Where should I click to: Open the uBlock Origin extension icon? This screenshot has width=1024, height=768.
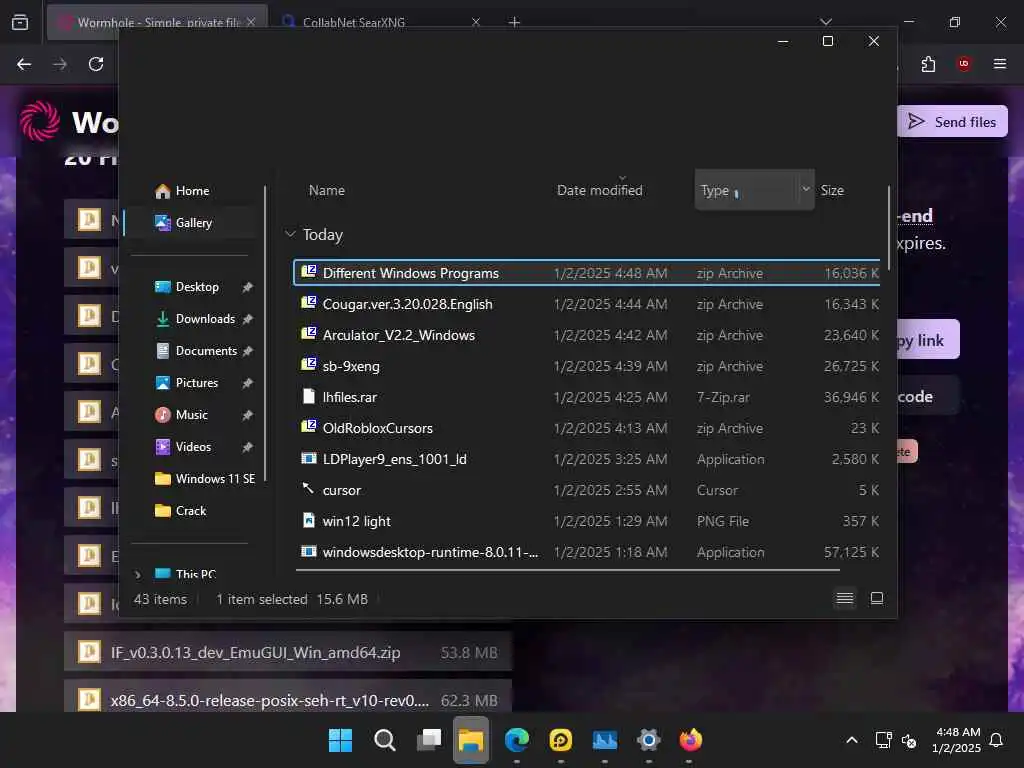coord(963,64)
